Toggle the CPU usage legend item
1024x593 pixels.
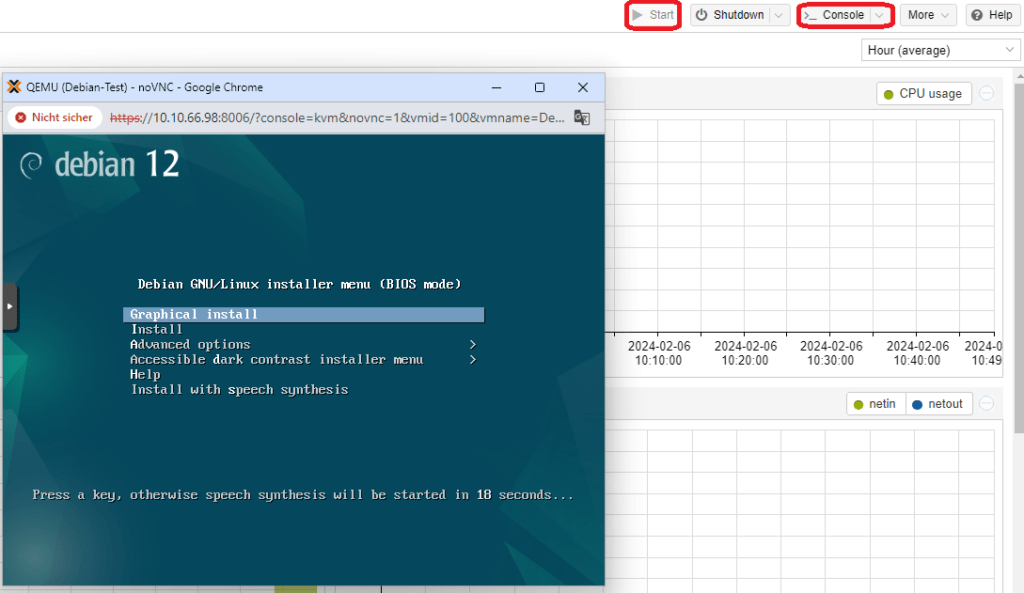tap(923, 94)
